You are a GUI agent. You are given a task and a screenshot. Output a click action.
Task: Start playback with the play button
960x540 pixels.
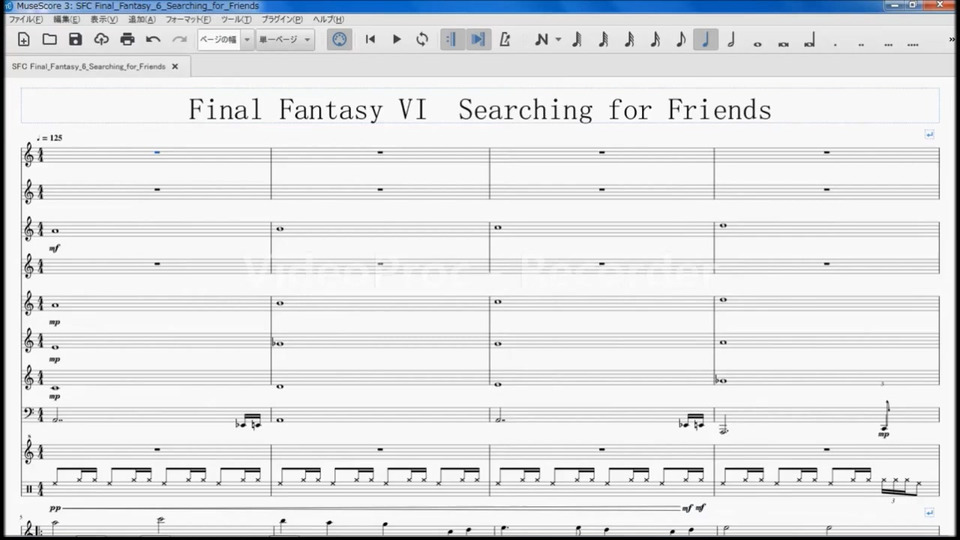tap(397, 40)
